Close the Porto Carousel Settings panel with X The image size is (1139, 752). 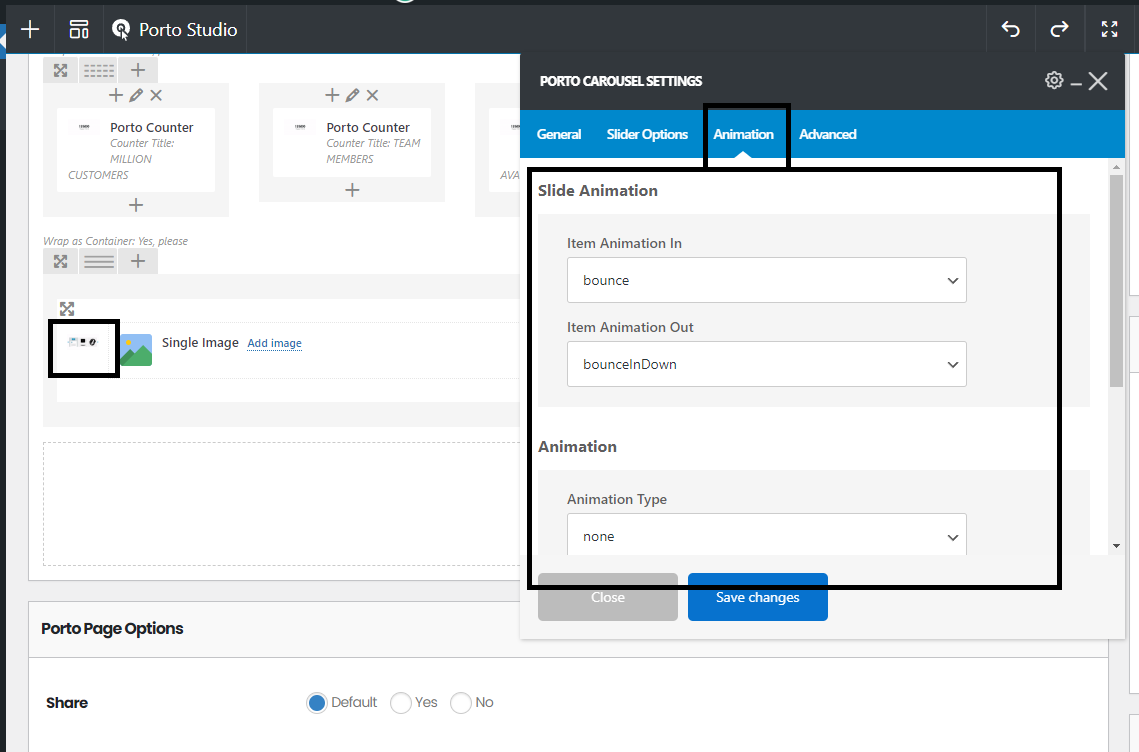pyautogui.click(x=1098, y=81)
